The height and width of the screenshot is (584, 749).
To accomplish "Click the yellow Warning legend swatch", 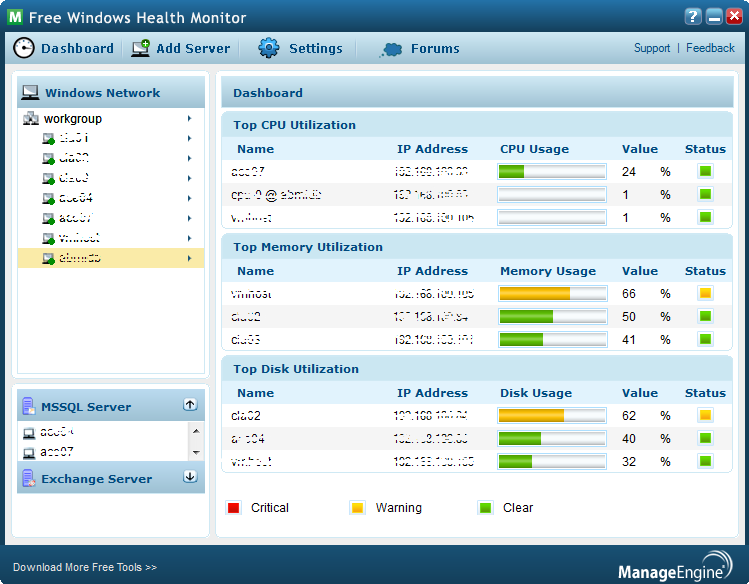I will tap(357, 508).
